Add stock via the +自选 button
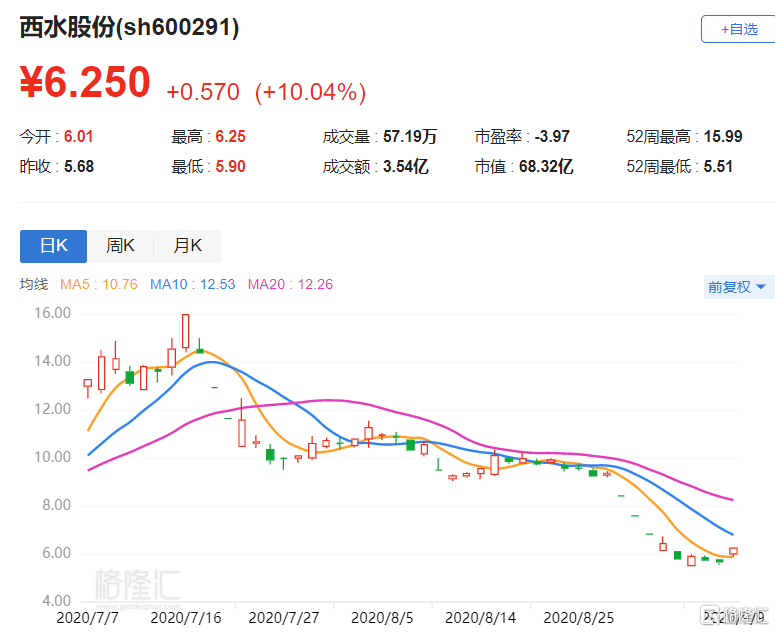Image resolution: width=775 pixels, height=632 pixels. click(x=738, y=29)
